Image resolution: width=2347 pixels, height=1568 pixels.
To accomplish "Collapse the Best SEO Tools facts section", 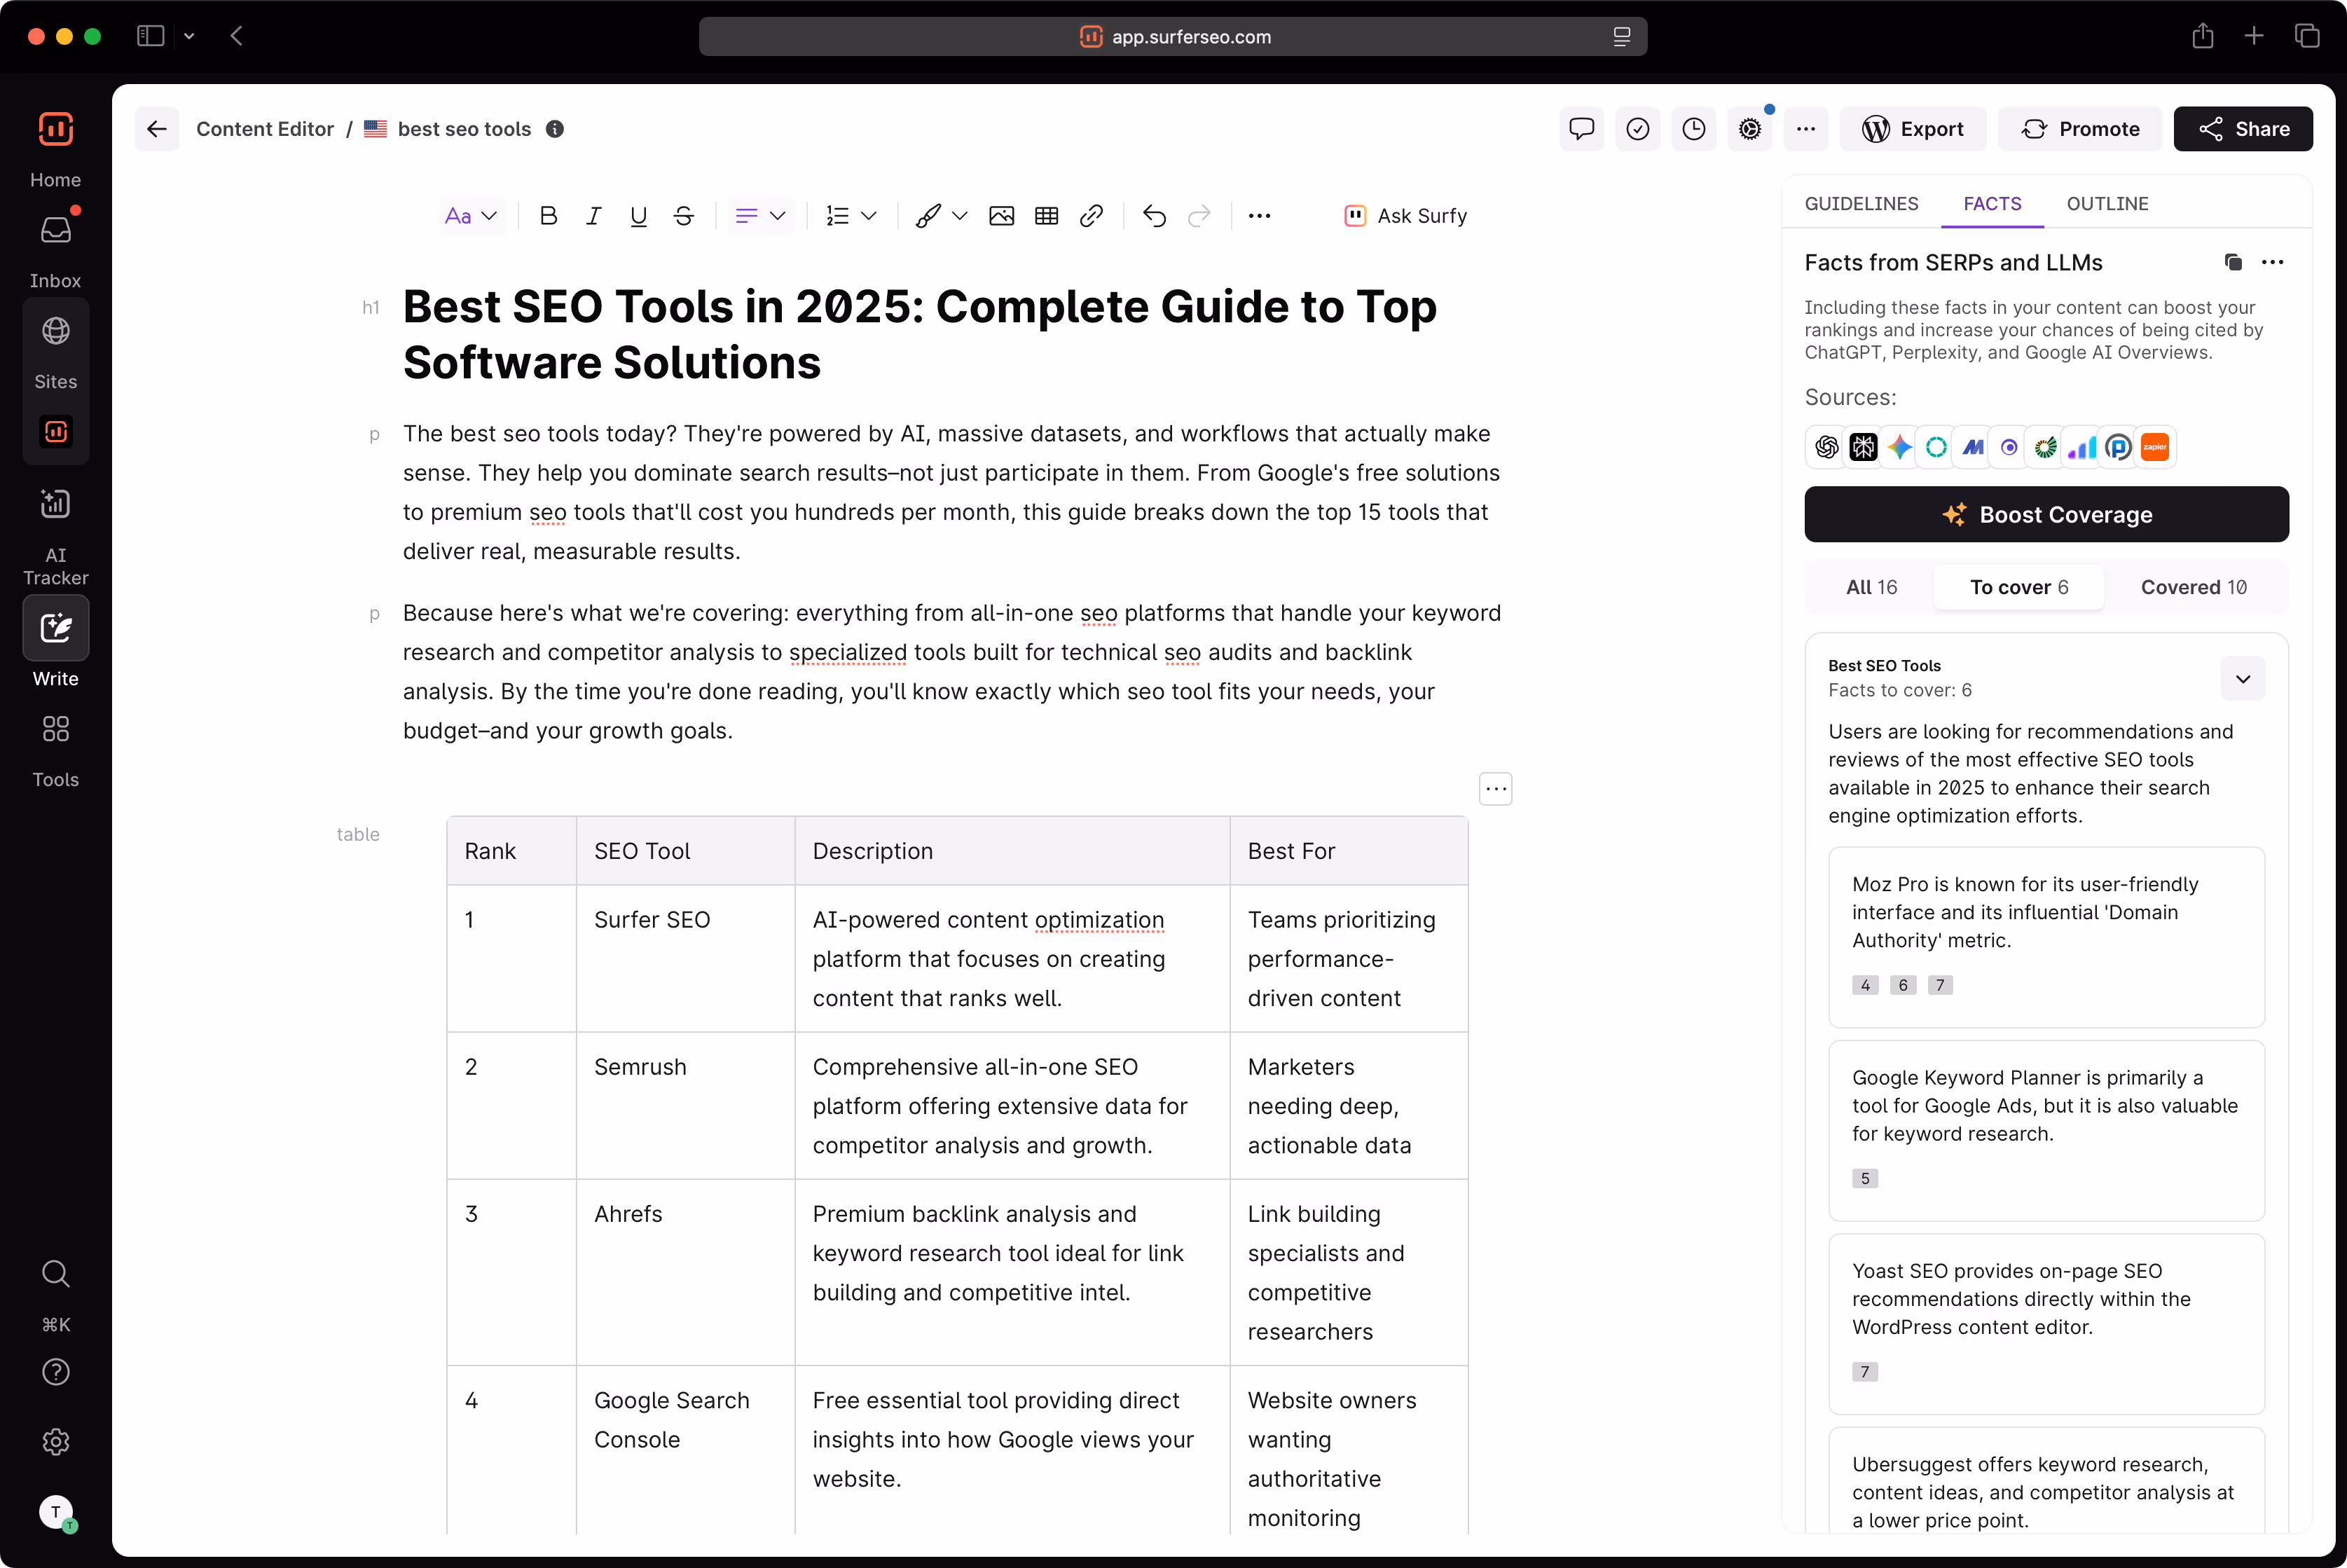I will click(x=2242, y=679).
